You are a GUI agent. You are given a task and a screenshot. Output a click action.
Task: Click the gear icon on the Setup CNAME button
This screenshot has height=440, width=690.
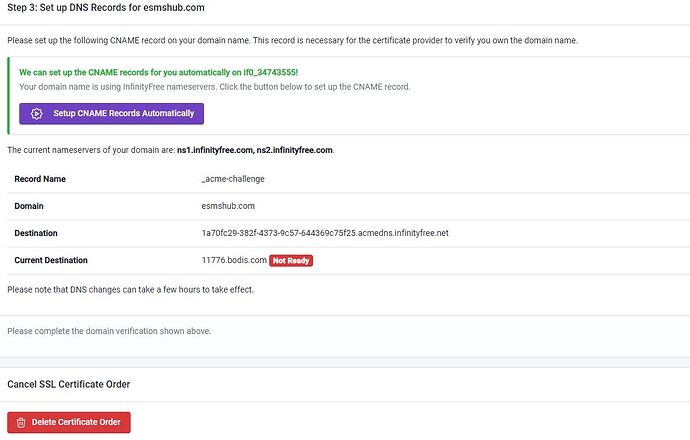point(36,114)
